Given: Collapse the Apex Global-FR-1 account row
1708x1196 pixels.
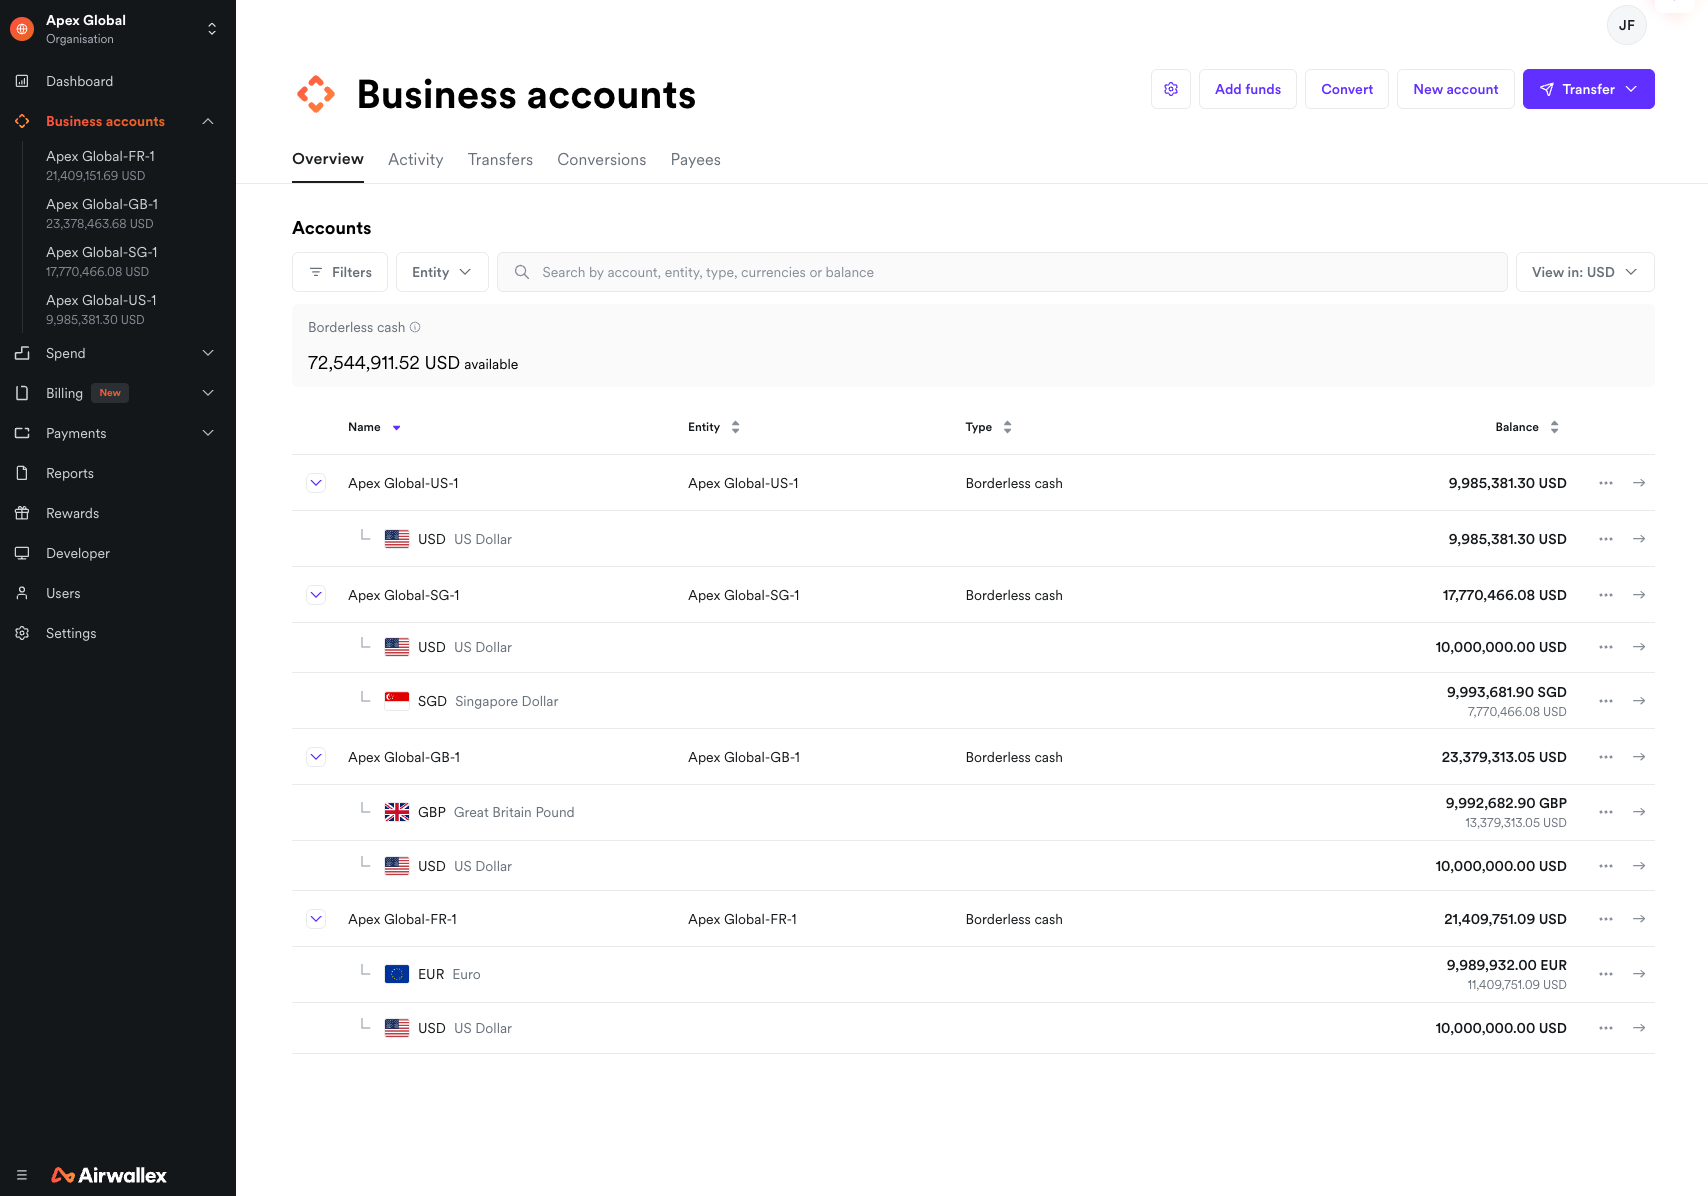Looking at the screenshot, I should (316, 919).
